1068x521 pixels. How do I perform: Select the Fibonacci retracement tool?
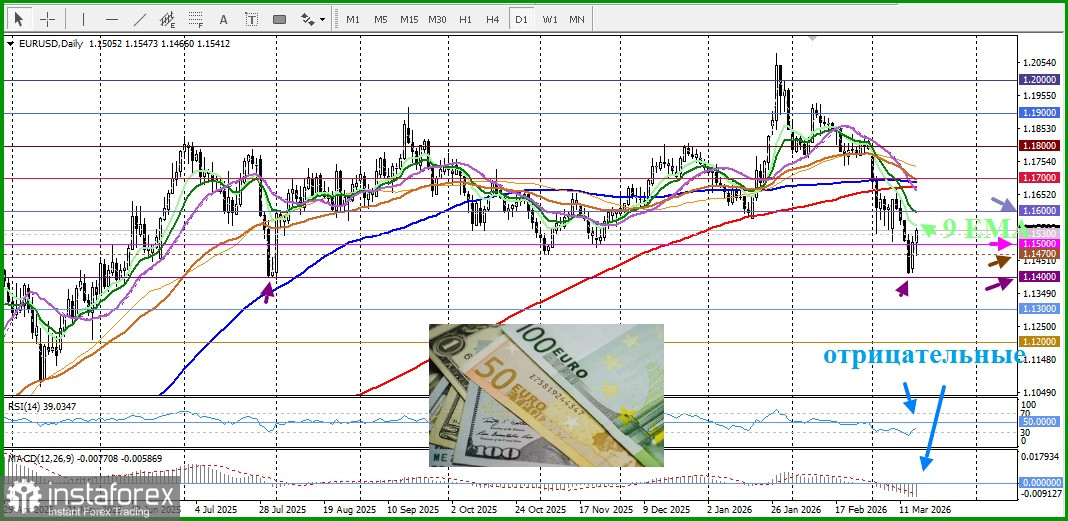click(196, 19)
